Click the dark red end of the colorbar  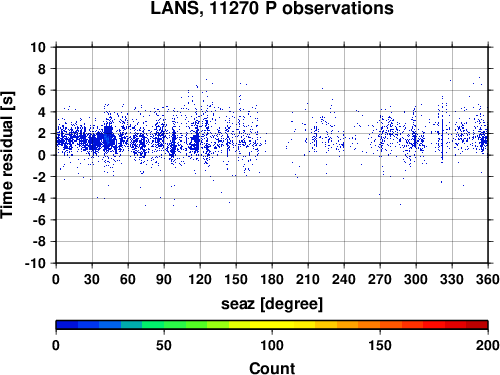point(477,325)
